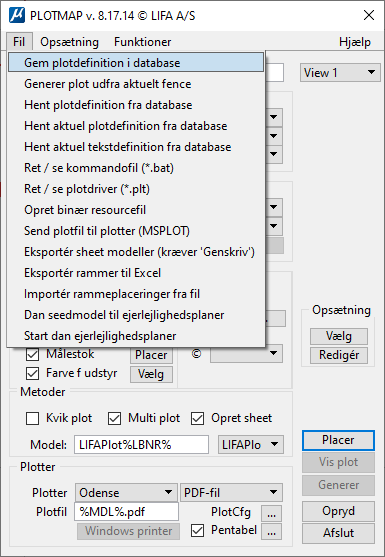Image resolution: width=385 pixels, height=557 pixels.
Task: Enable the Kvik plot checkbox
Action: (x=33, y=418)
